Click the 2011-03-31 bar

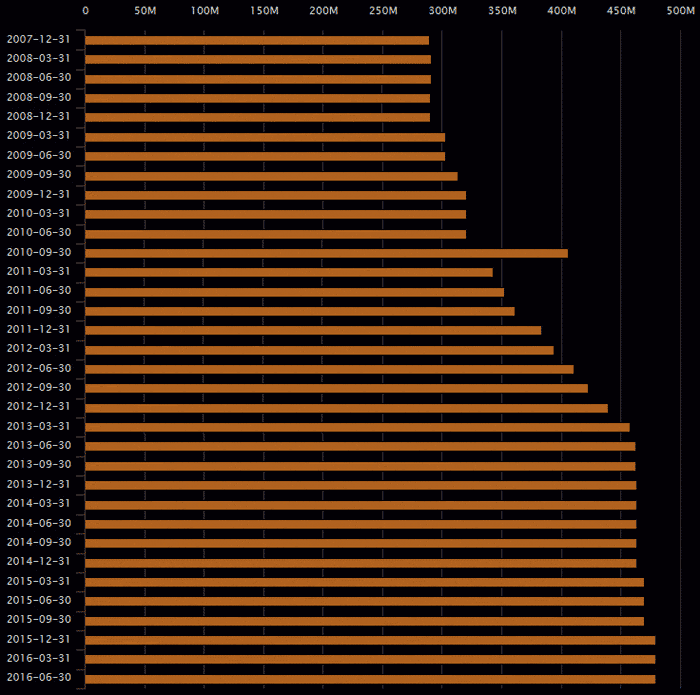click(x=289, y=272)
